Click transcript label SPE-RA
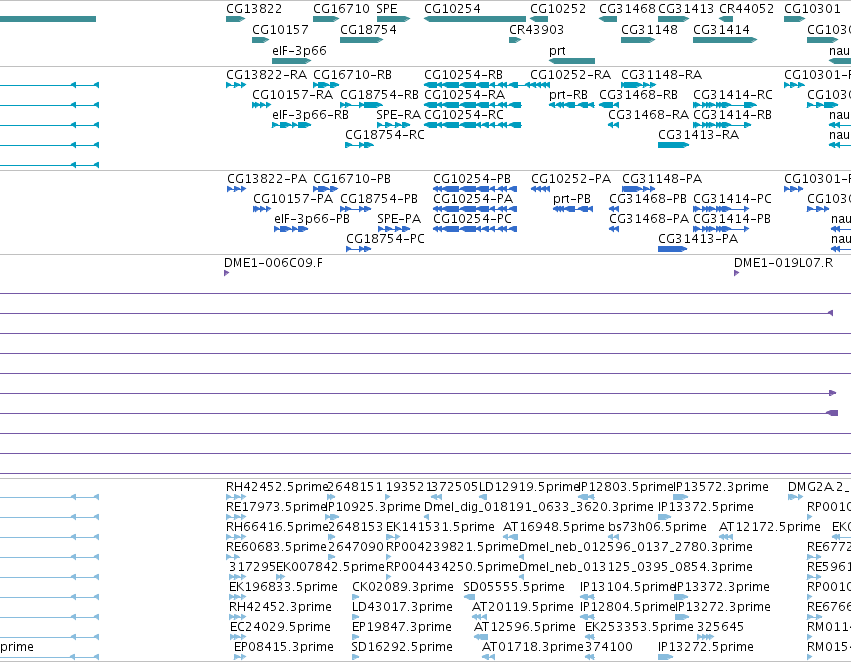 click(x=398, y=114)
